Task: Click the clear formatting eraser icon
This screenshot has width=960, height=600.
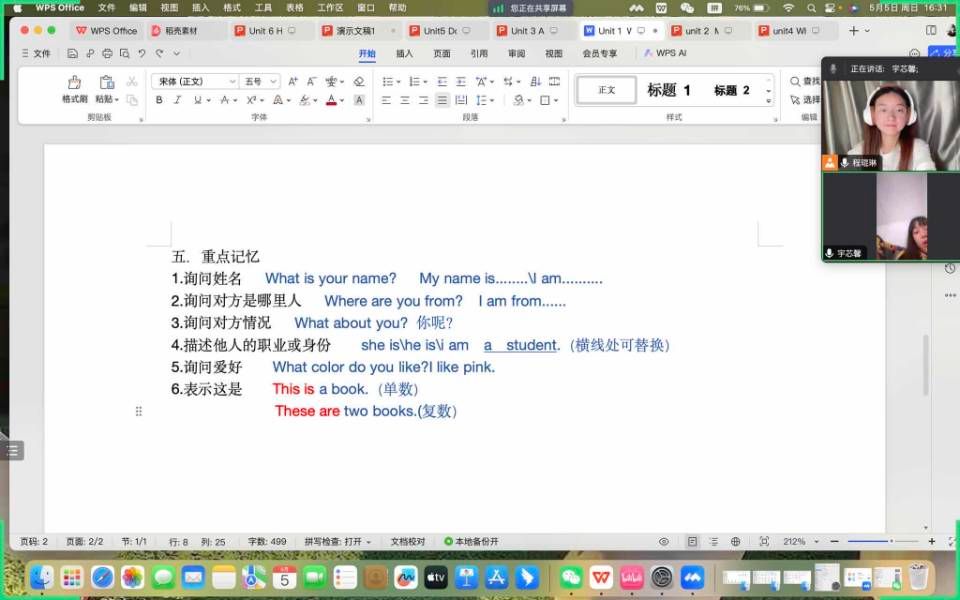Action: [x=359, y=81]
